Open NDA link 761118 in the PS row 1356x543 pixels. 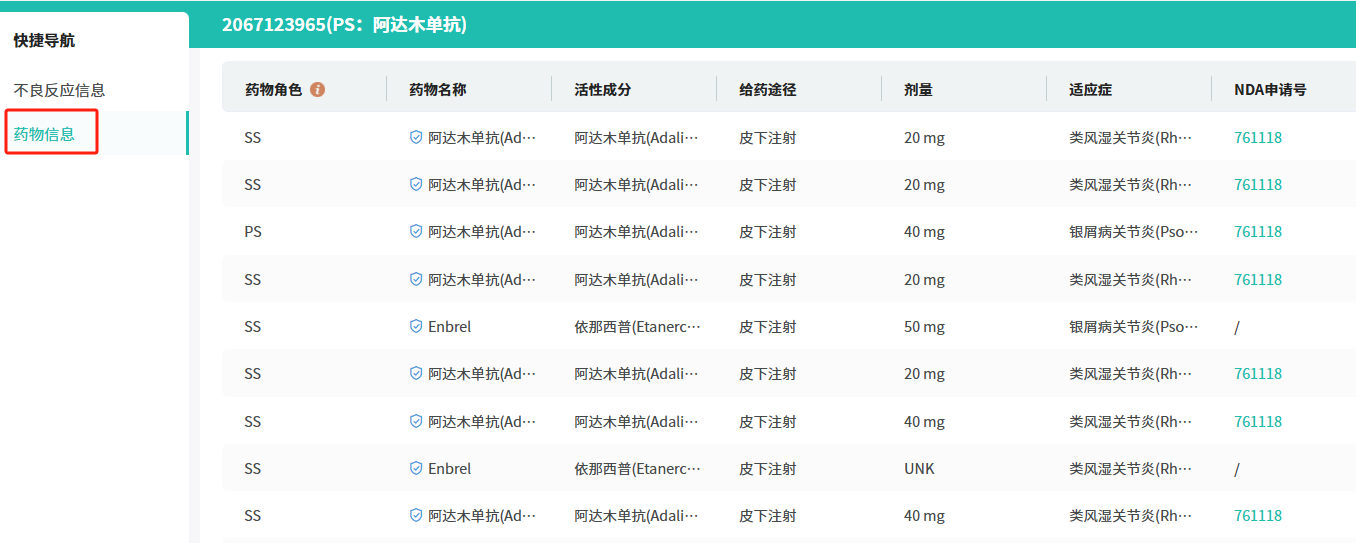pyautogui.click(x=1258, y=231)
